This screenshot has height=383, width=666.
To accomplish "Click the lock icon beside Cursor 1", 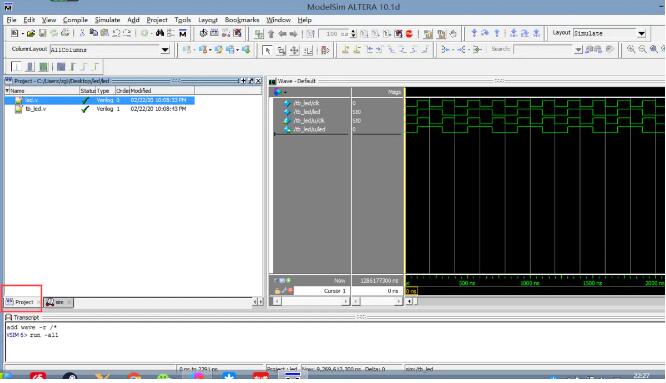I will [277, 291].
